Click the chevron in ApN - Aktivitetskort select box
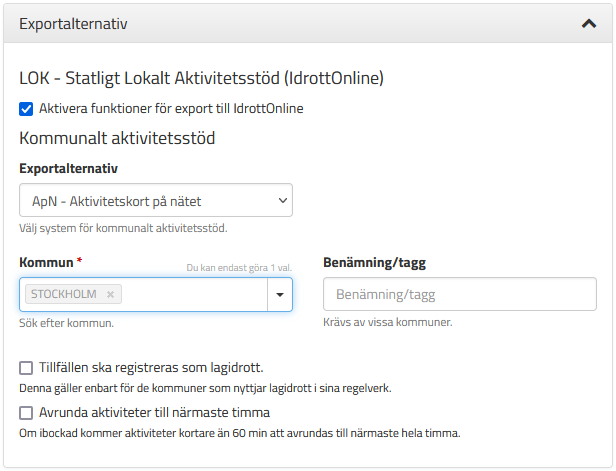Screen dimensions: 616x471 pyautogui.click(x=282, y=201)
